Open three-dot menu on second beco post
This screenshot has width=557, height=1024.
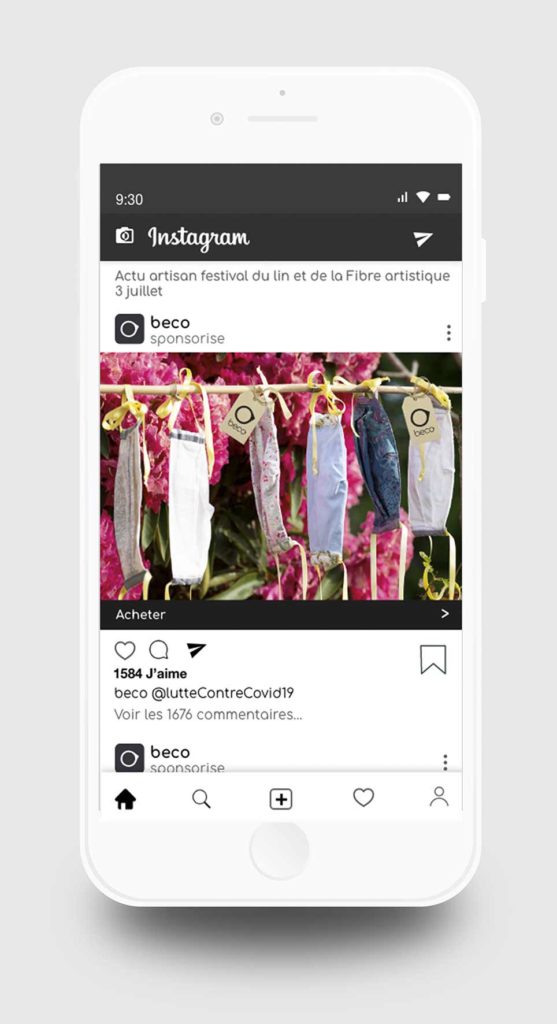[x=445, y=763]
